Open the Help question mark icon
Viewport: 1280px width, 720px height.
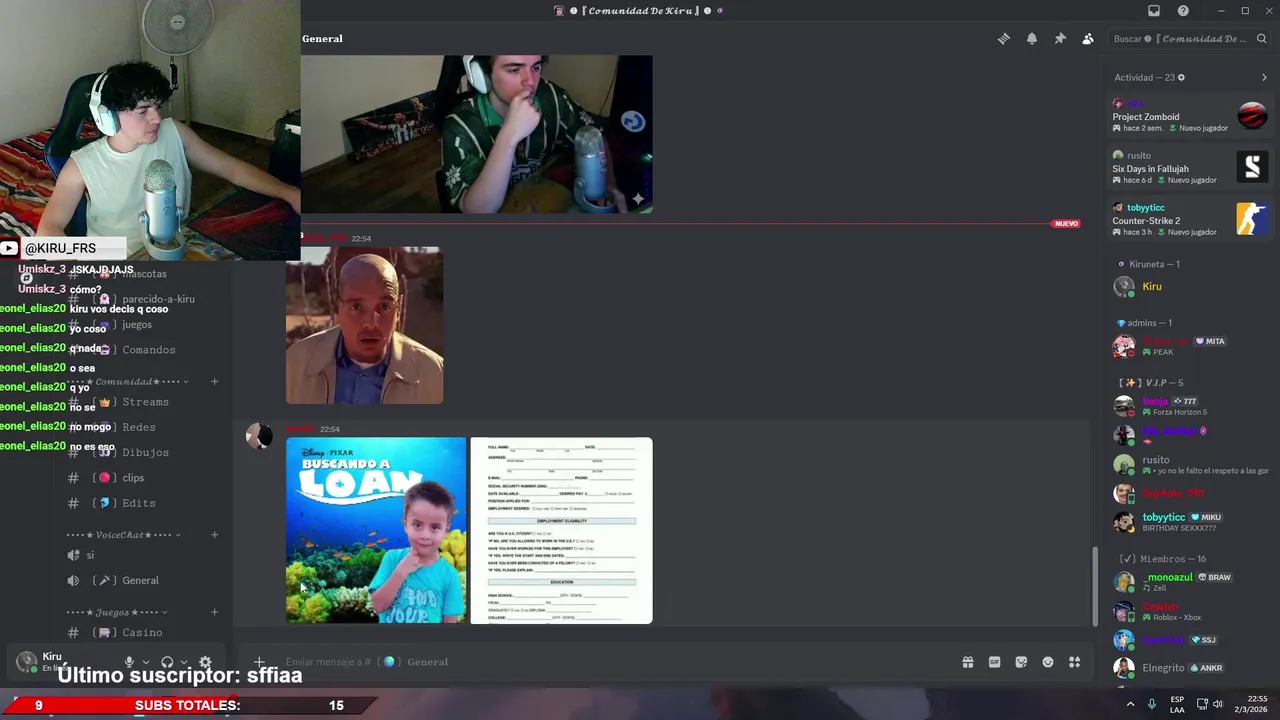point(1183,11)
